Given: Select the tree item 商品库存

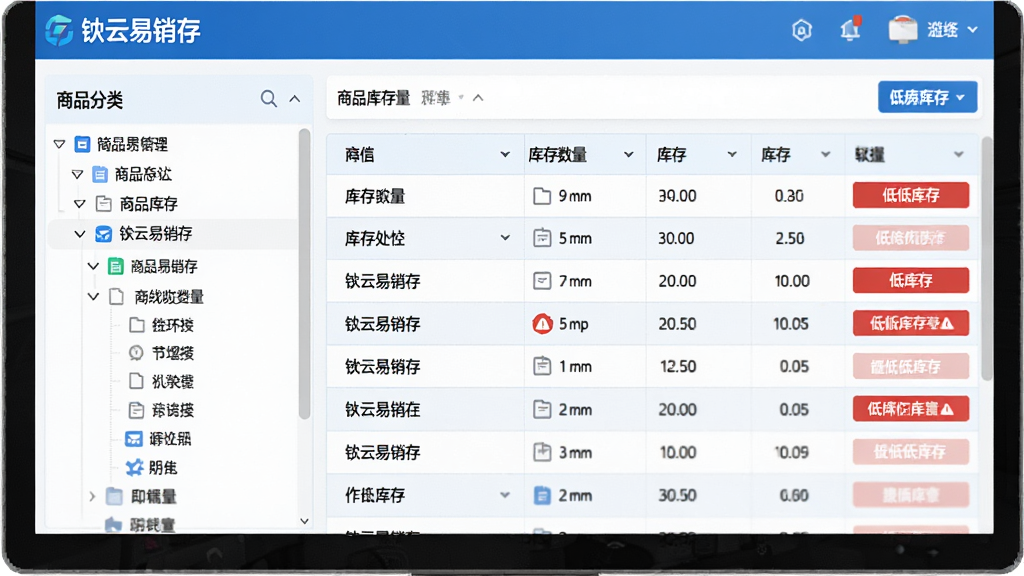Looking at the screenshot, I should point(149,204).
